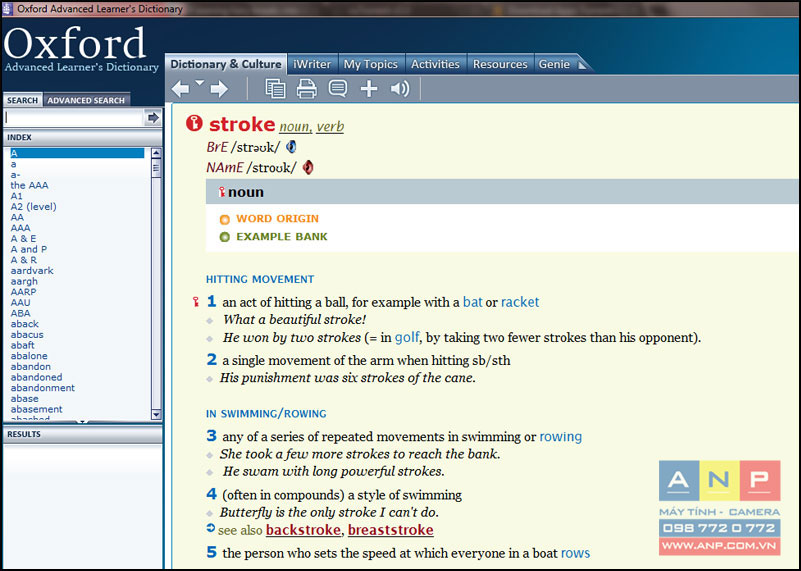Follow the racket link
This screenshot has height=571, width=801.
[520, 302]
